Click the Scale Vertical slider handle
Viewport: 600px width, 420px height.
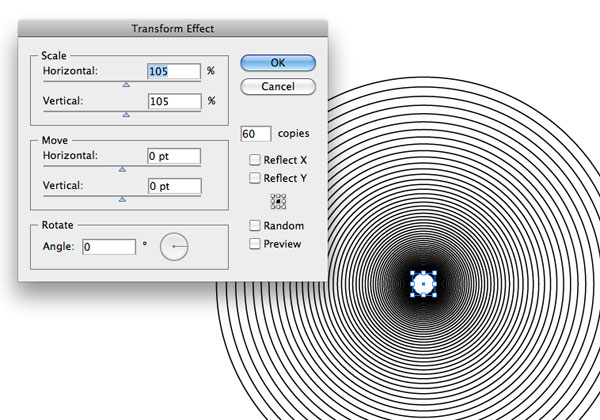coord(126,115)
